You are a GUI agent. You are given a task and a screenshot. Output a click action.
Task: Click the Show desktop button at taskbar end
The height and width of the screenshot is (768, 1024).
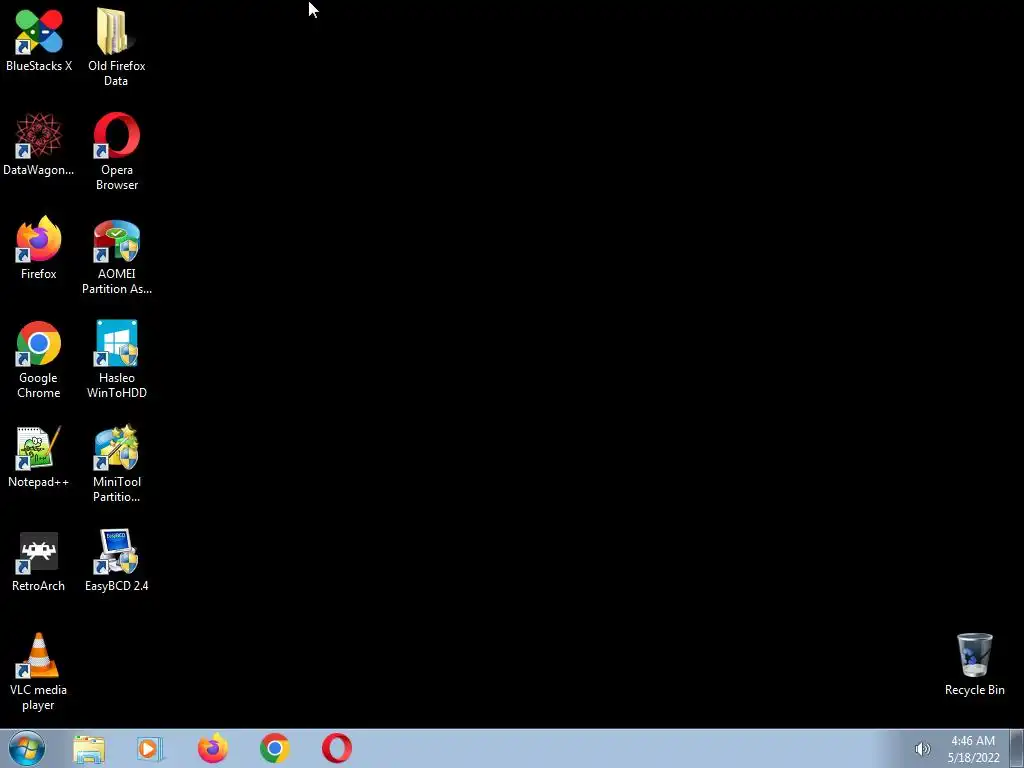point(1017,748)
